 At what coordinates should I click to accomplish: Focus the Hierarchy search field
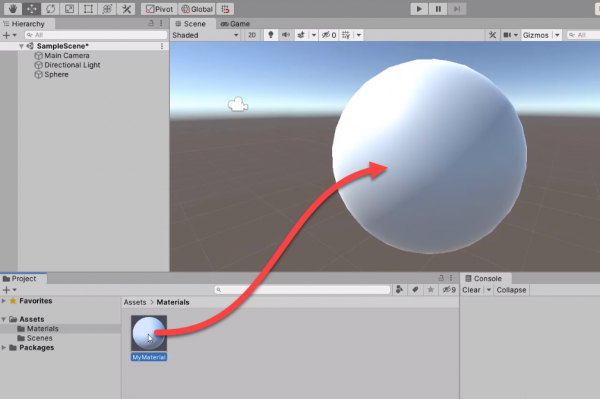point(96,35)
